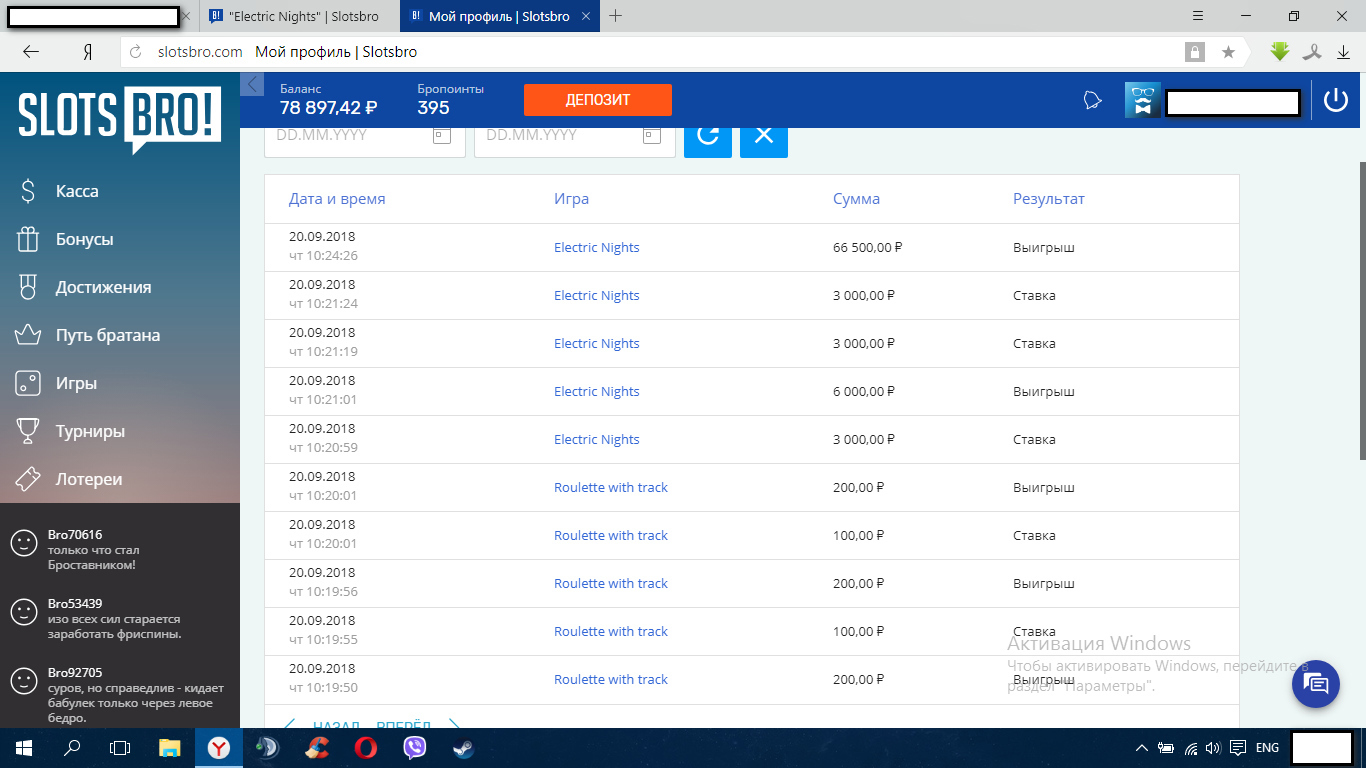This screenshot has height=768, width=1366.
Task: Launch Opera from the Windows taskbar
Action: [365, 748]
